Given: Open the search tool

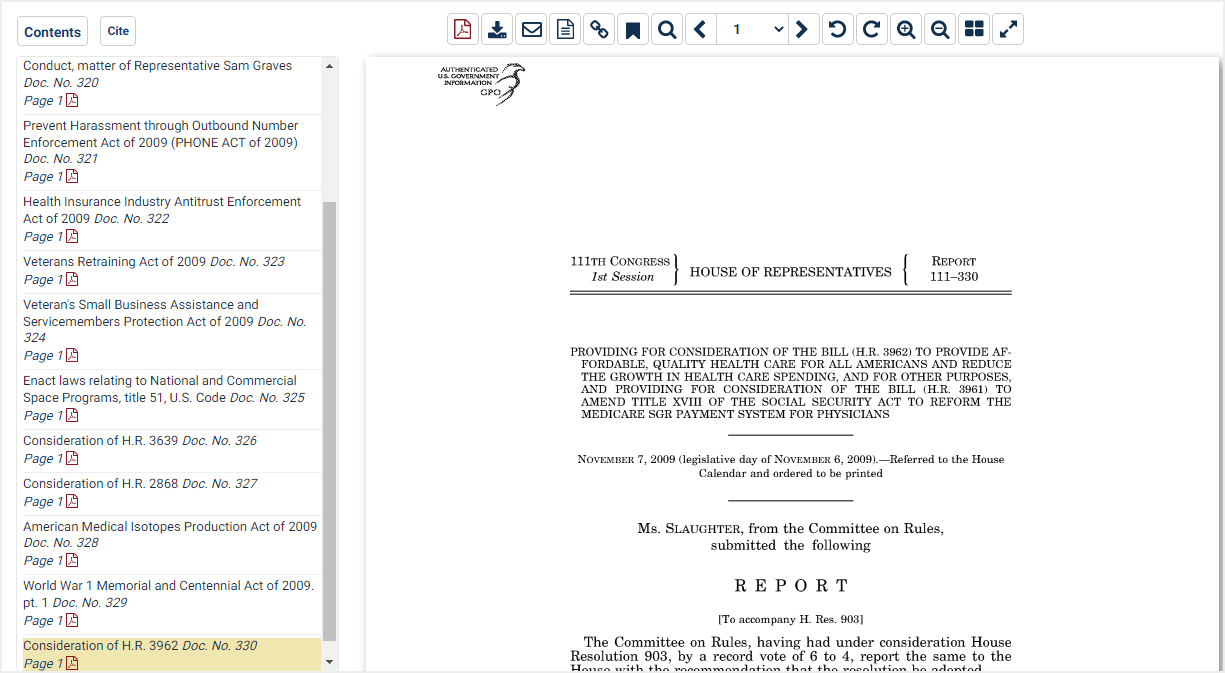Looking at the screenshot, I should [x=666, y=29].
